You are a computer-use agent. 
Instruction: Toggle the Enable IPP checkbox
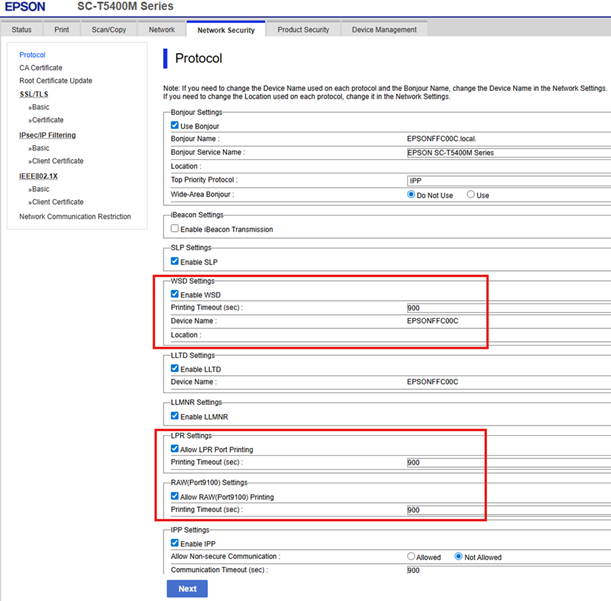[x=175, y=543]
